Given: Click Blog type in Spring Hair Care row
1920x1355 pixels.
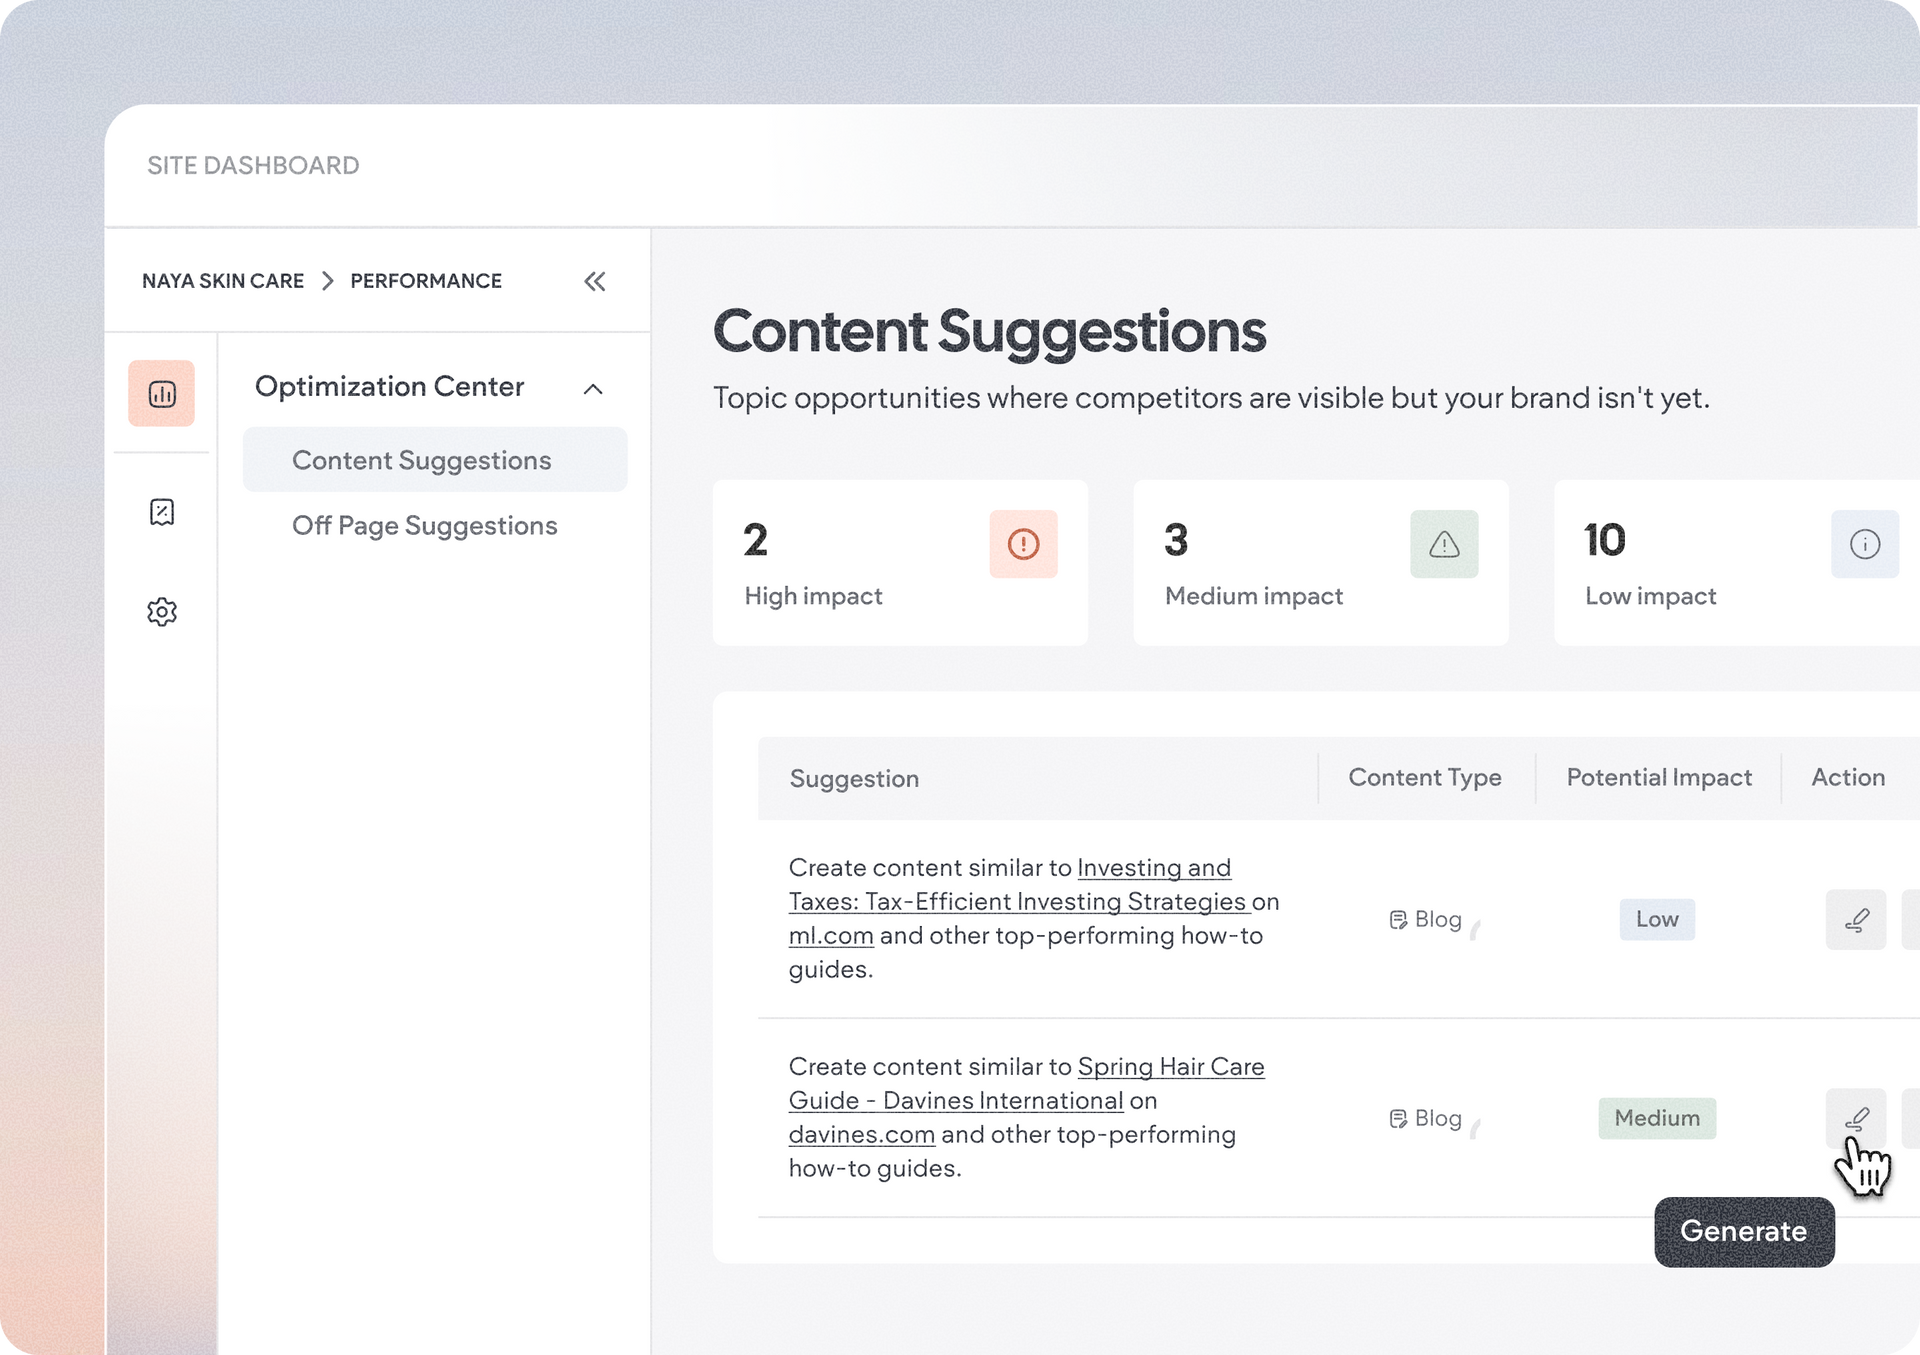Looking at the screenshot, I should 1426,1119.
